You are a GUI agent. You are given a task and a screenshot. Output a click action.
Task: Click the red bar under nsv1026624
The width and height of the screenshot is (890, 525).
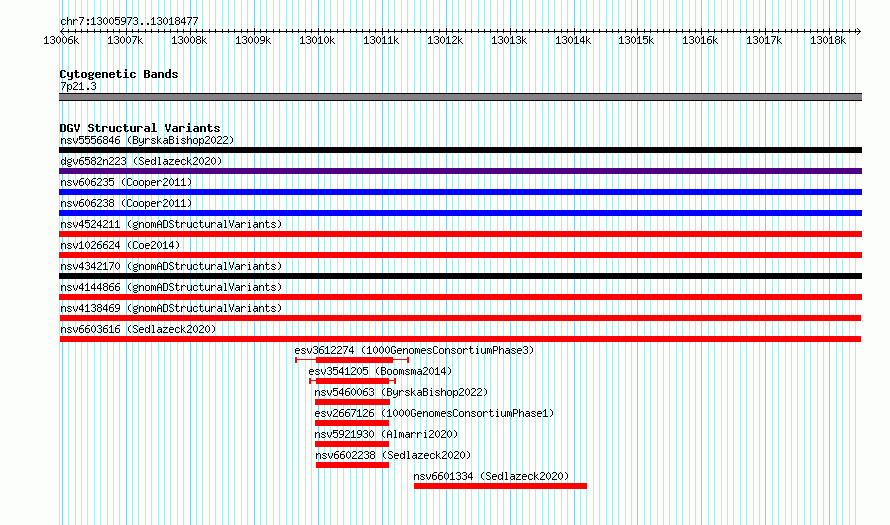click(460, 255)
